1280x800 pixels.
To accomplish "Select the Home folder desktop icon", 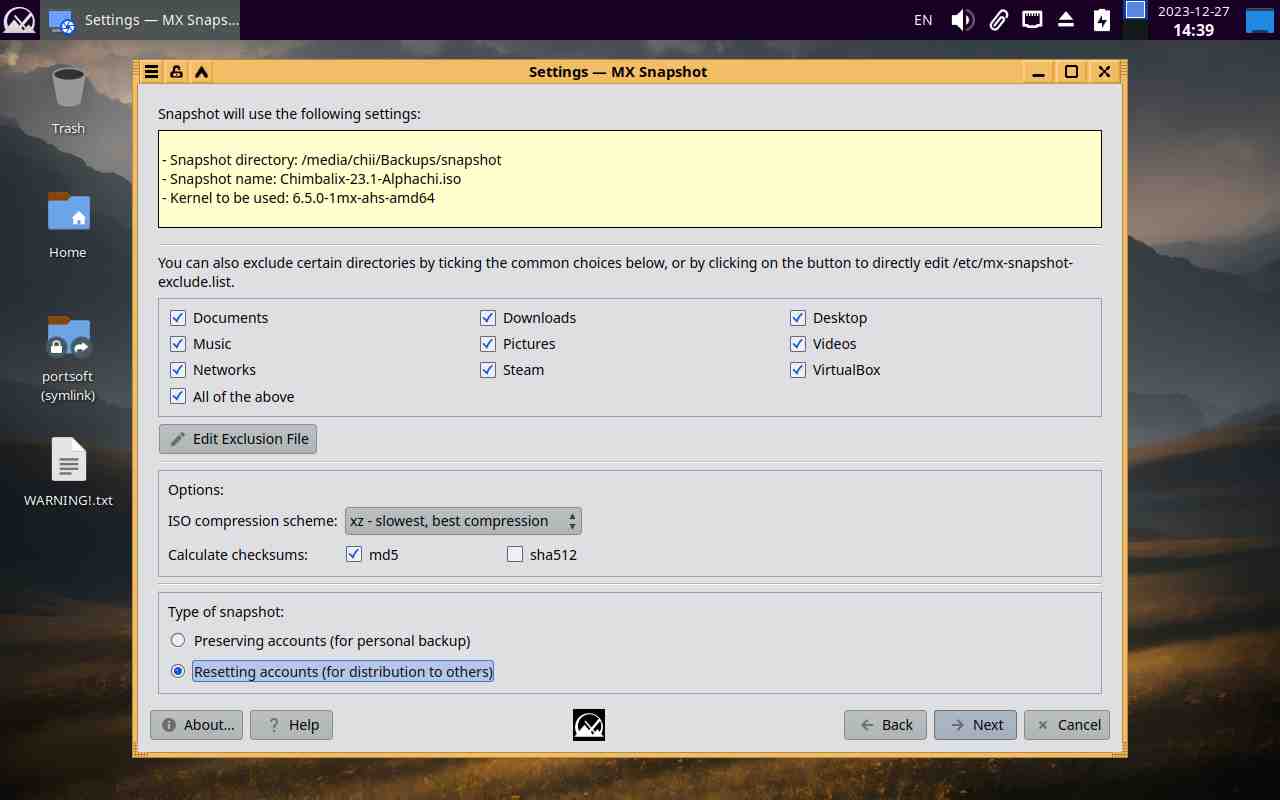I will click(68, 225).
